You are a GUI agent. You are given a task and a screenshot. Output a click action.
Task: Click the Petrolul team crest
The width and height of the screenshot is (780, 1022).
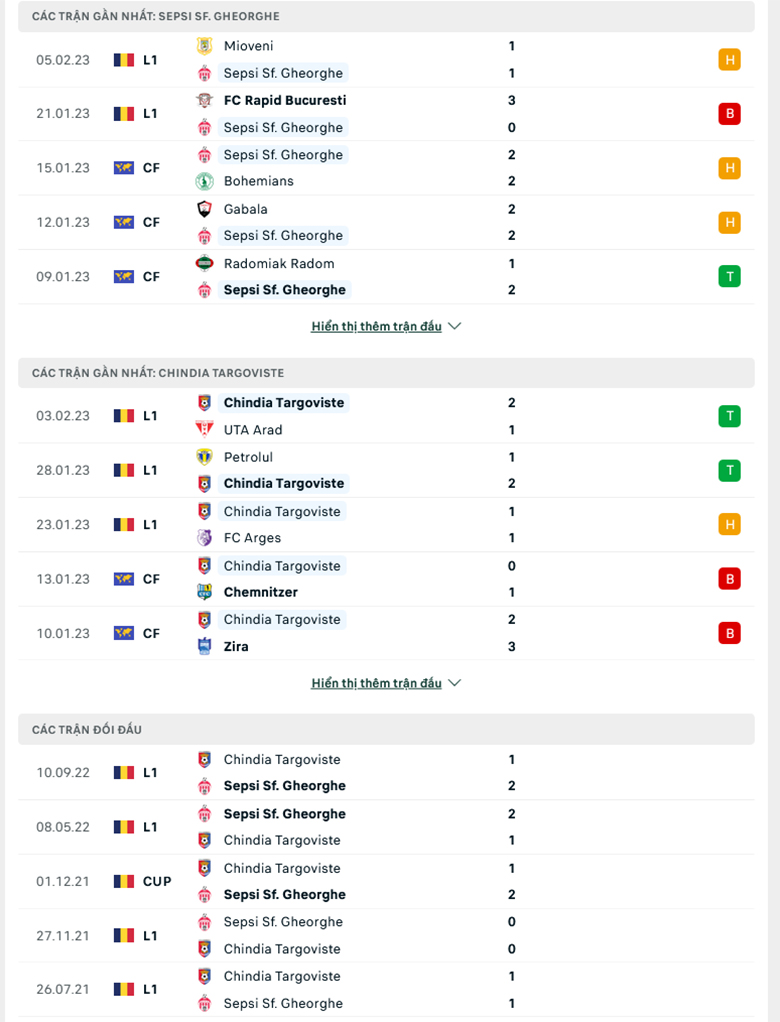click(204, 457)
